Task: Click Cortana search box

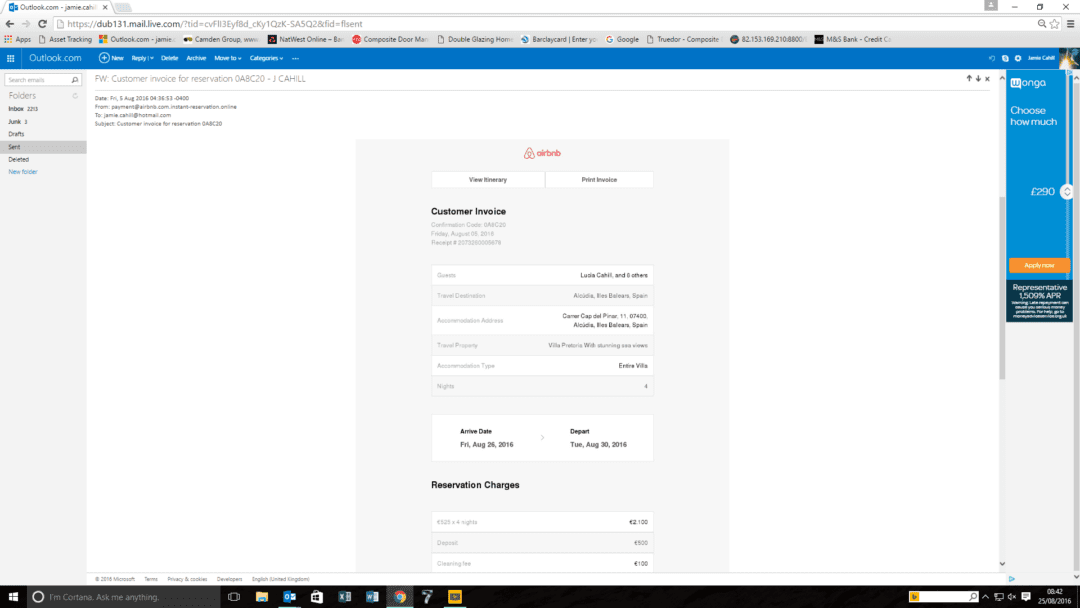Action: coord(124,597)
